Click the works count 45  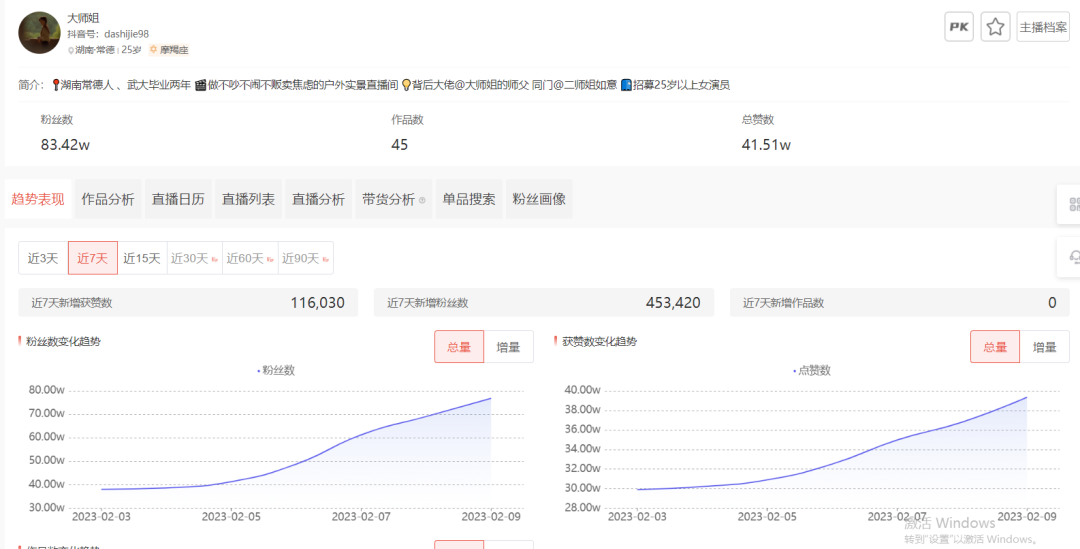399,145
